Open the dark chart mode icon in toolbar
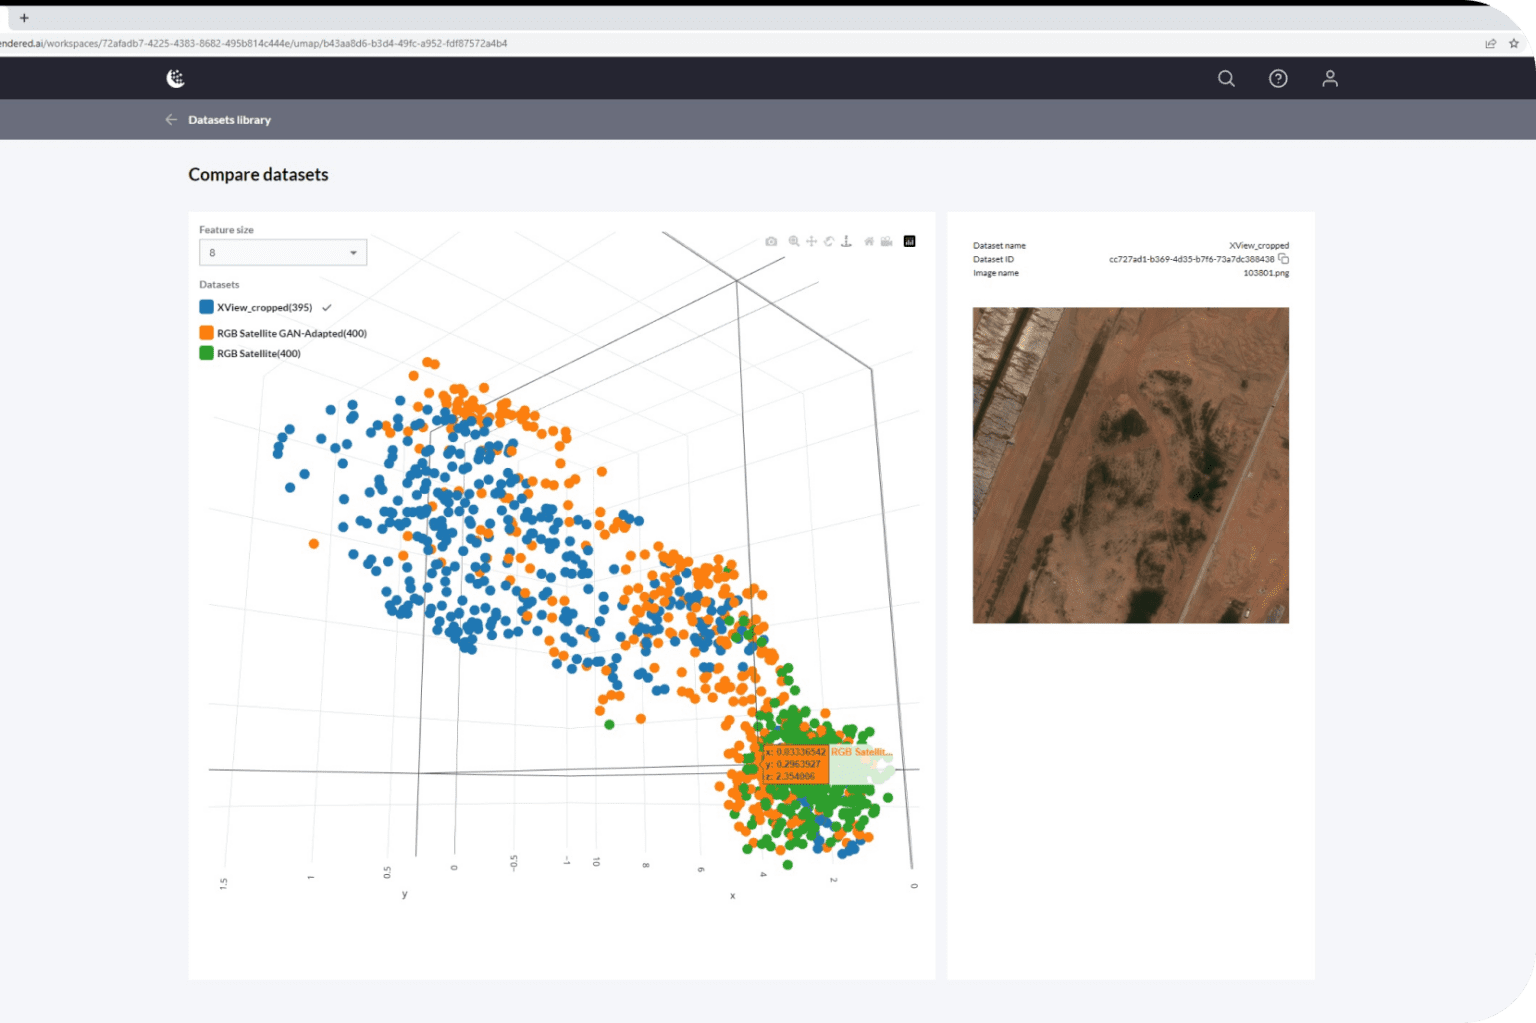This screenshot has width=1536, height=1023. [x=909, y=241]
